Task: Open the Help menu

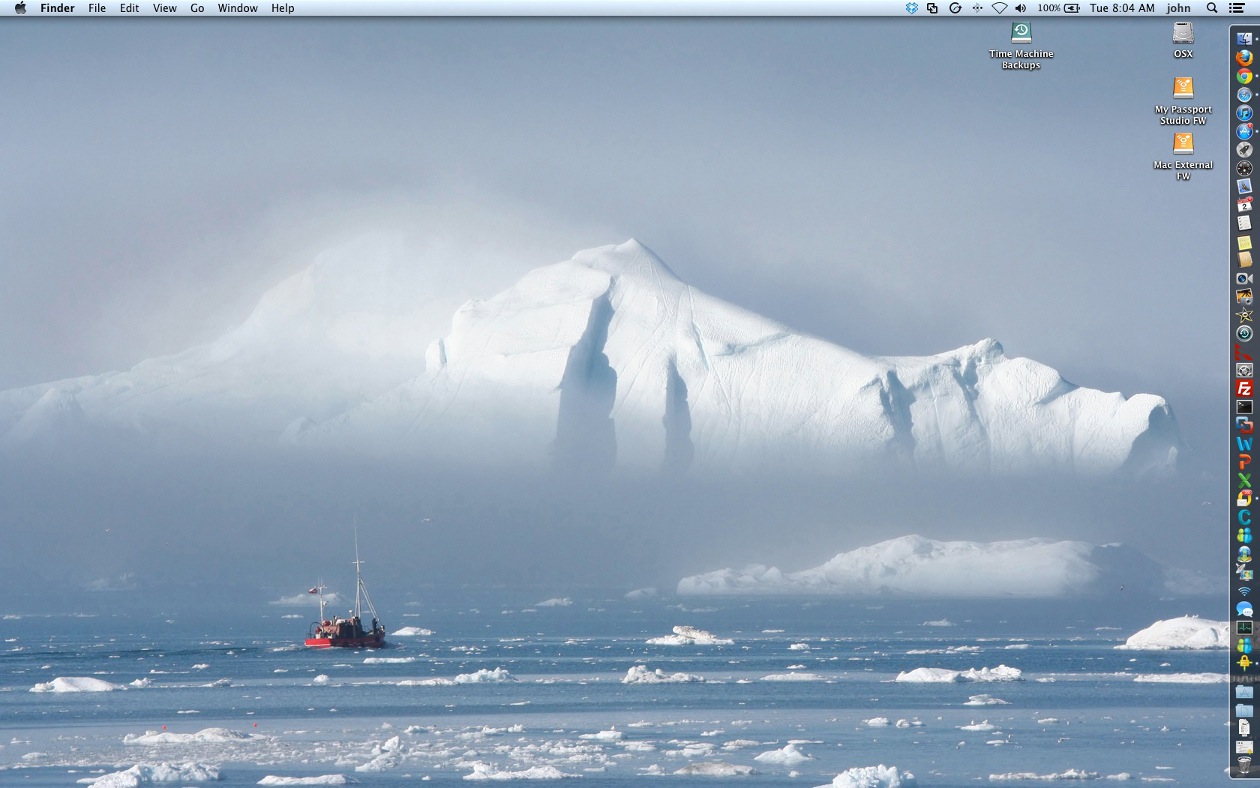Action: pyautogui.click(x=283, y=8)
